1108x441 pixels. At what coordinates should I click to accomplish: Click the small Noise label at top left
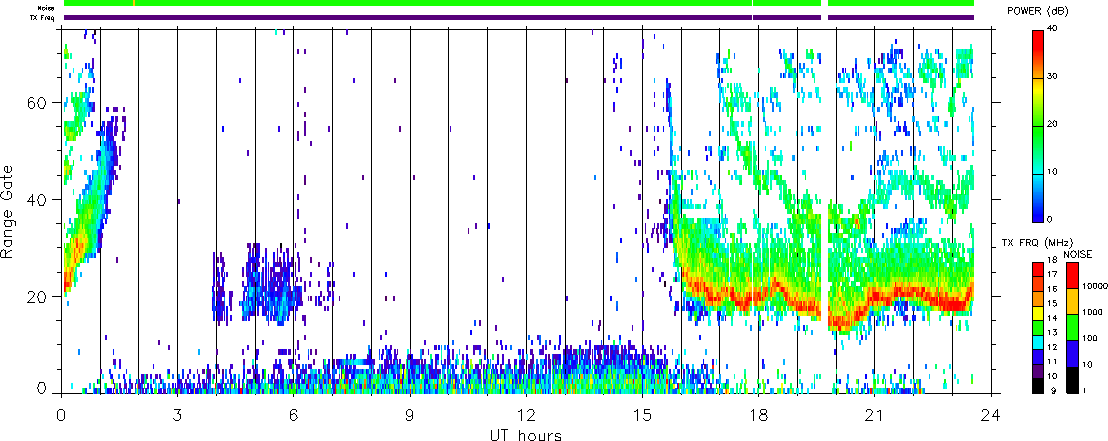pyautogui.click(x=46, y=8)
